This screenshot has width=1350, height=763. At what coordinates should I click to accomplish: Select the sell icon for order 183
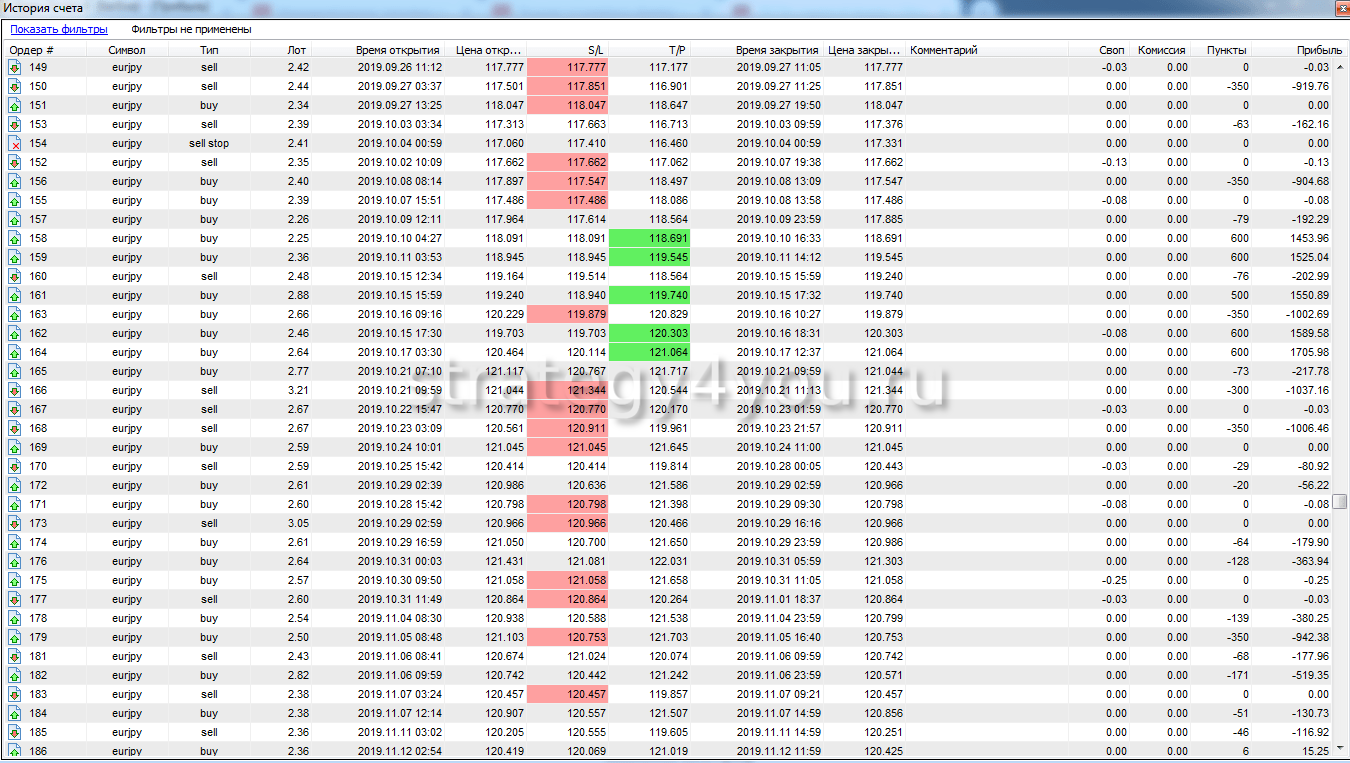15,695
